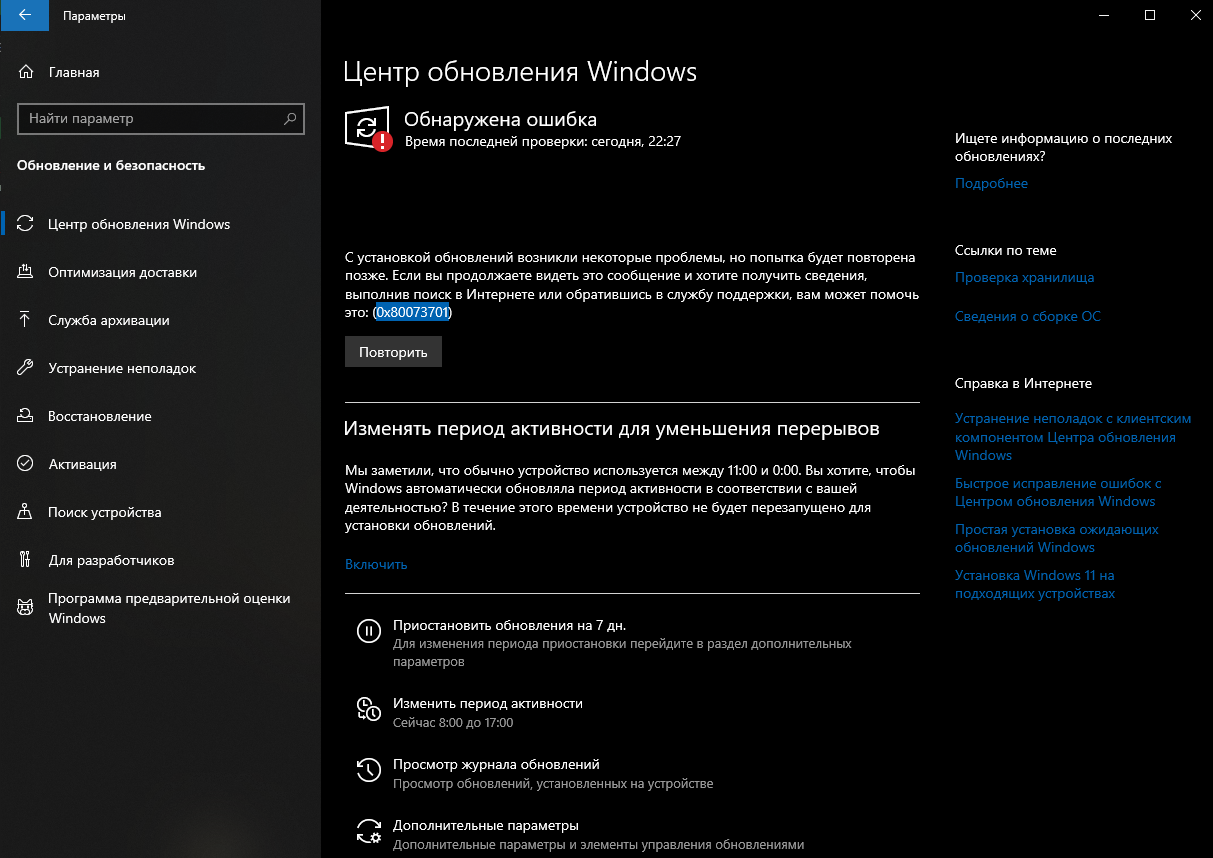Open the Подробнее link

pyautogui.click(x=991, y=183)
